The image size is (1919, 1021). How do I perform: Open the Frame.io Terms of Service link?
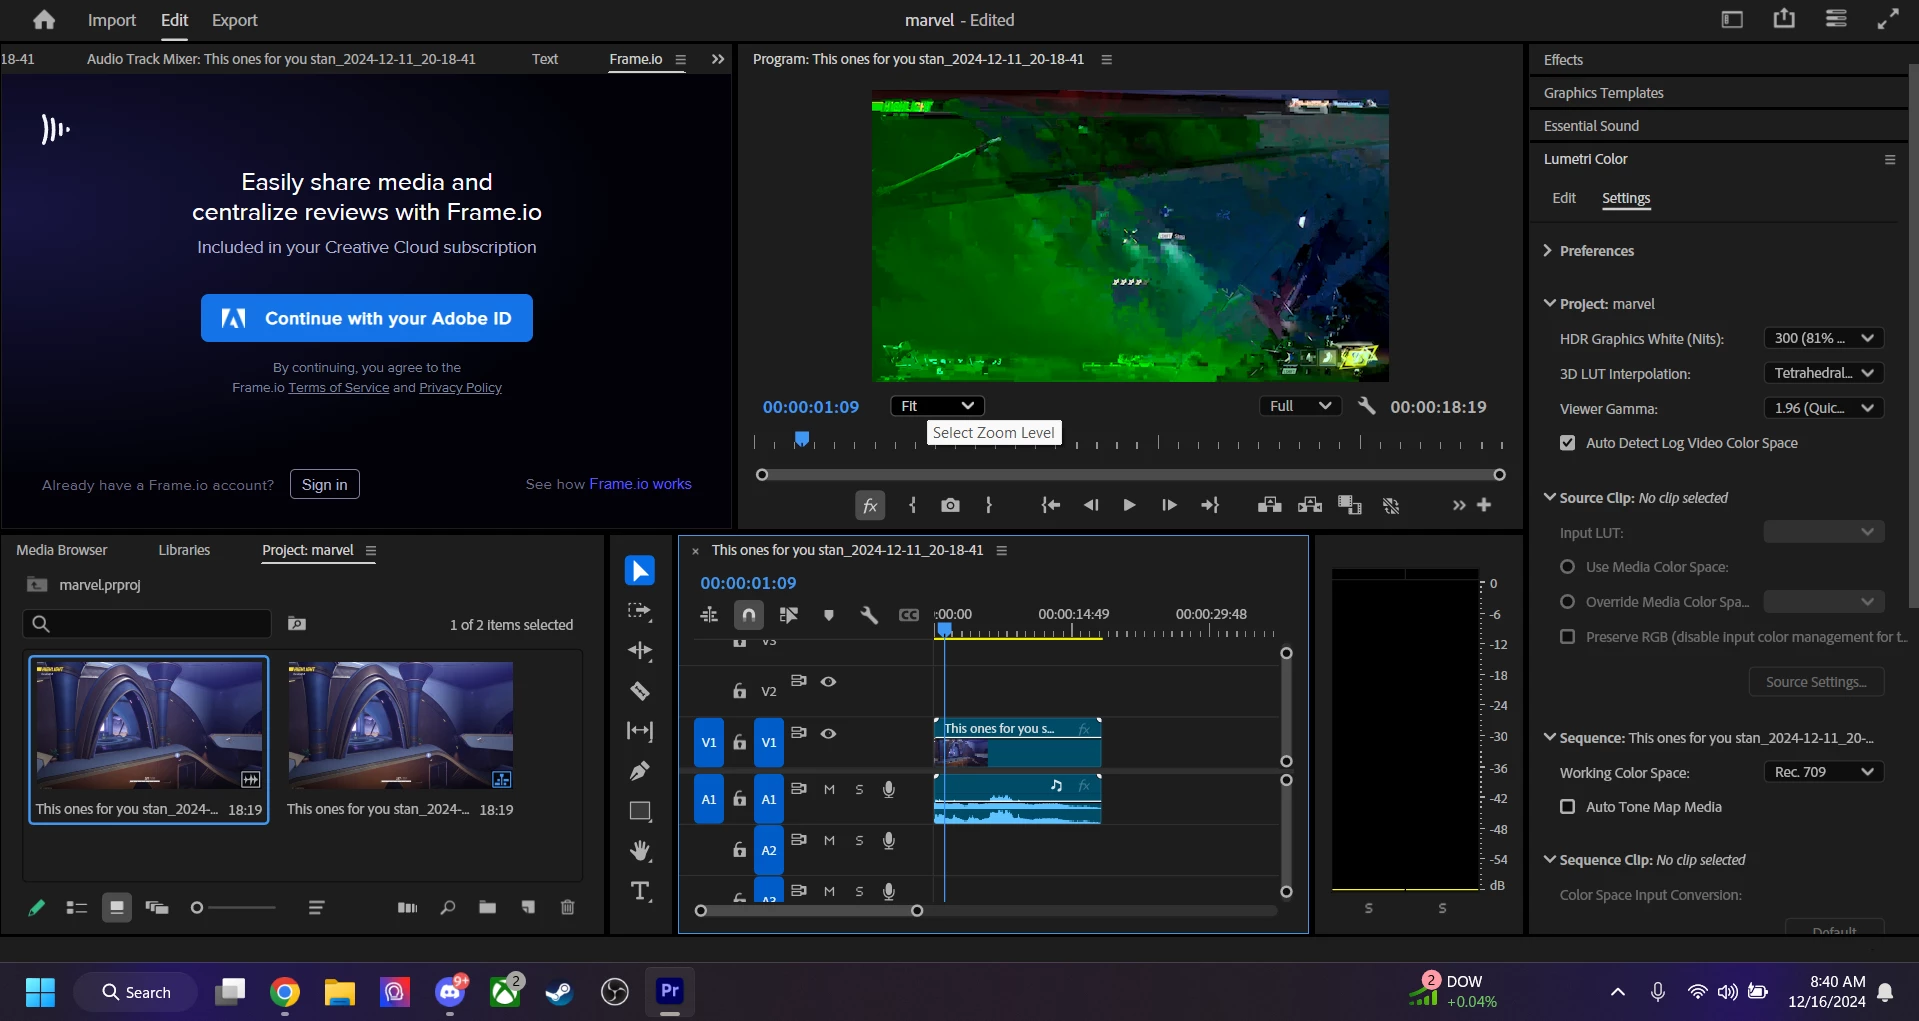point(338,388)
